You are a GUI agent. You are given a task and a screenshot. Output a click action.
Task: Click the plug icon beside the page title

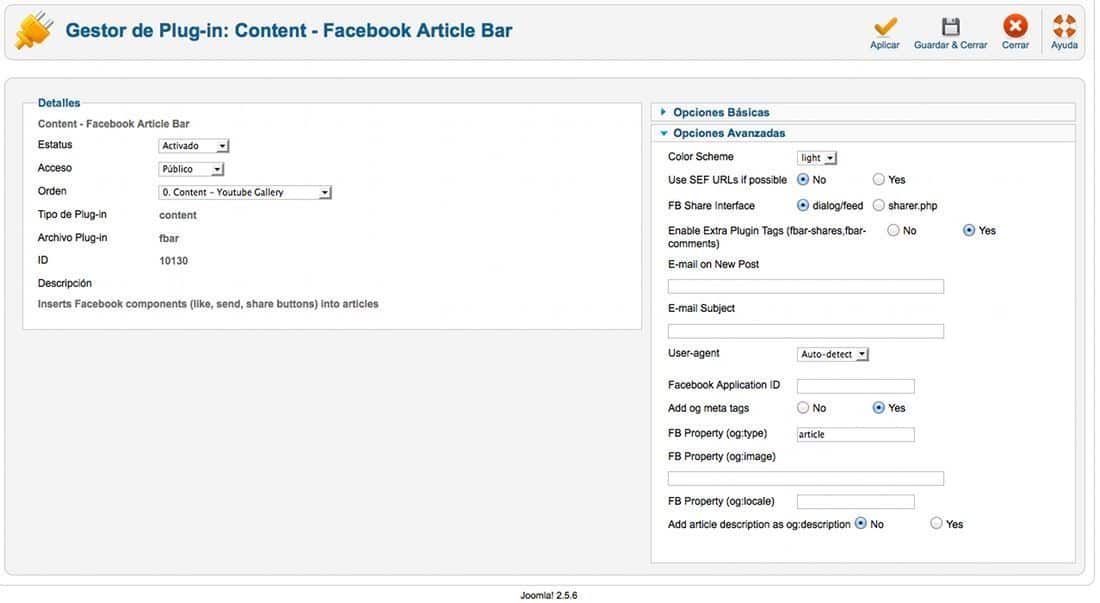pyautogui.click(x=33, y=30)
